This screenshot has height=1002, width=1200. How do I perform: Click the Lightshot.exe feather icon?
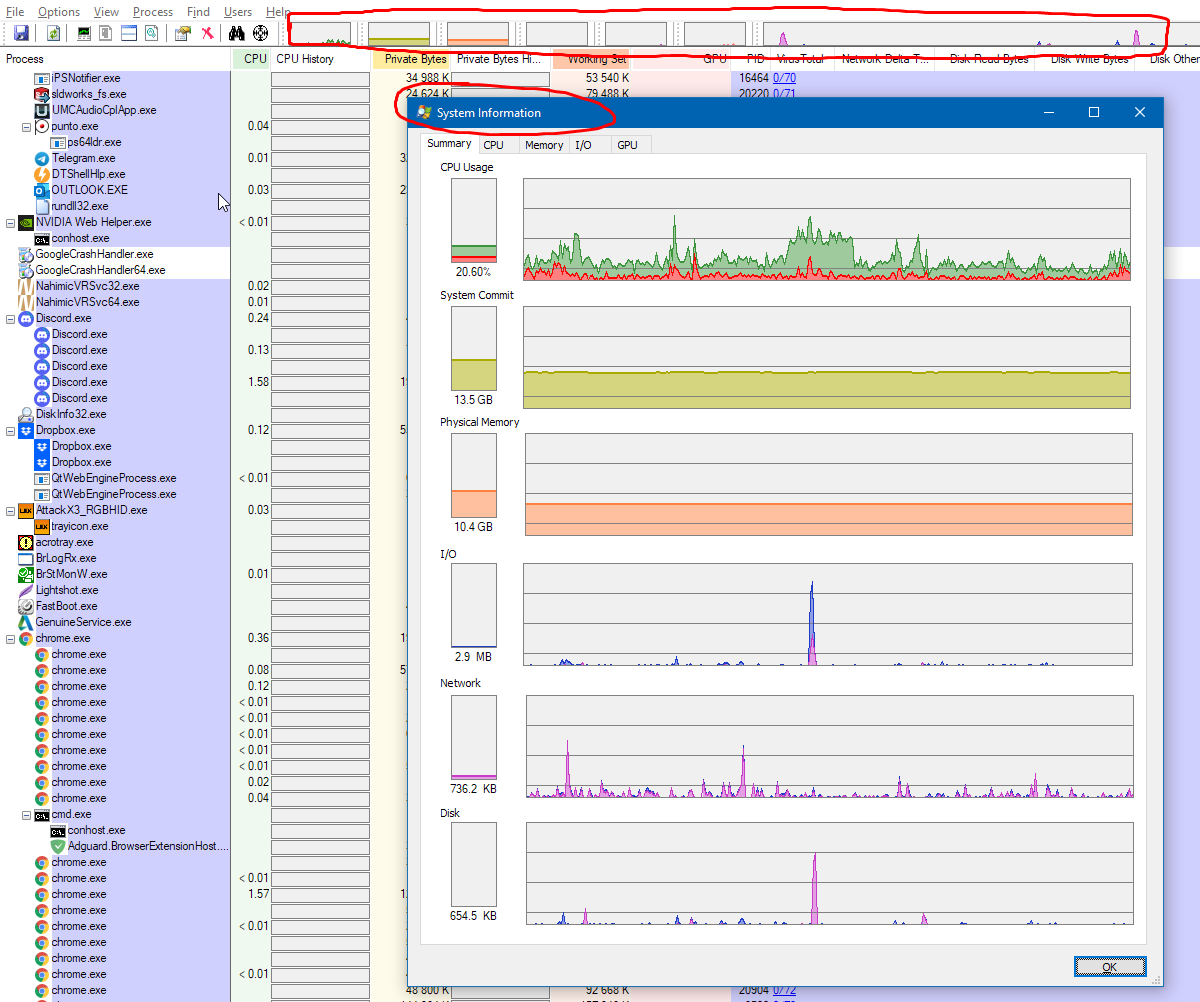(x=26, y=590)
